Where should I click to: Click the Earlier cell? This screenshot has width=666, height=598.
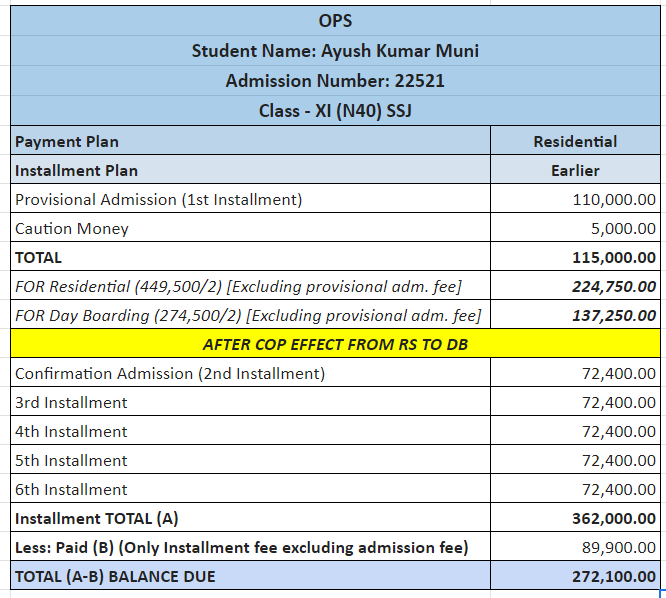pos(575,170)
